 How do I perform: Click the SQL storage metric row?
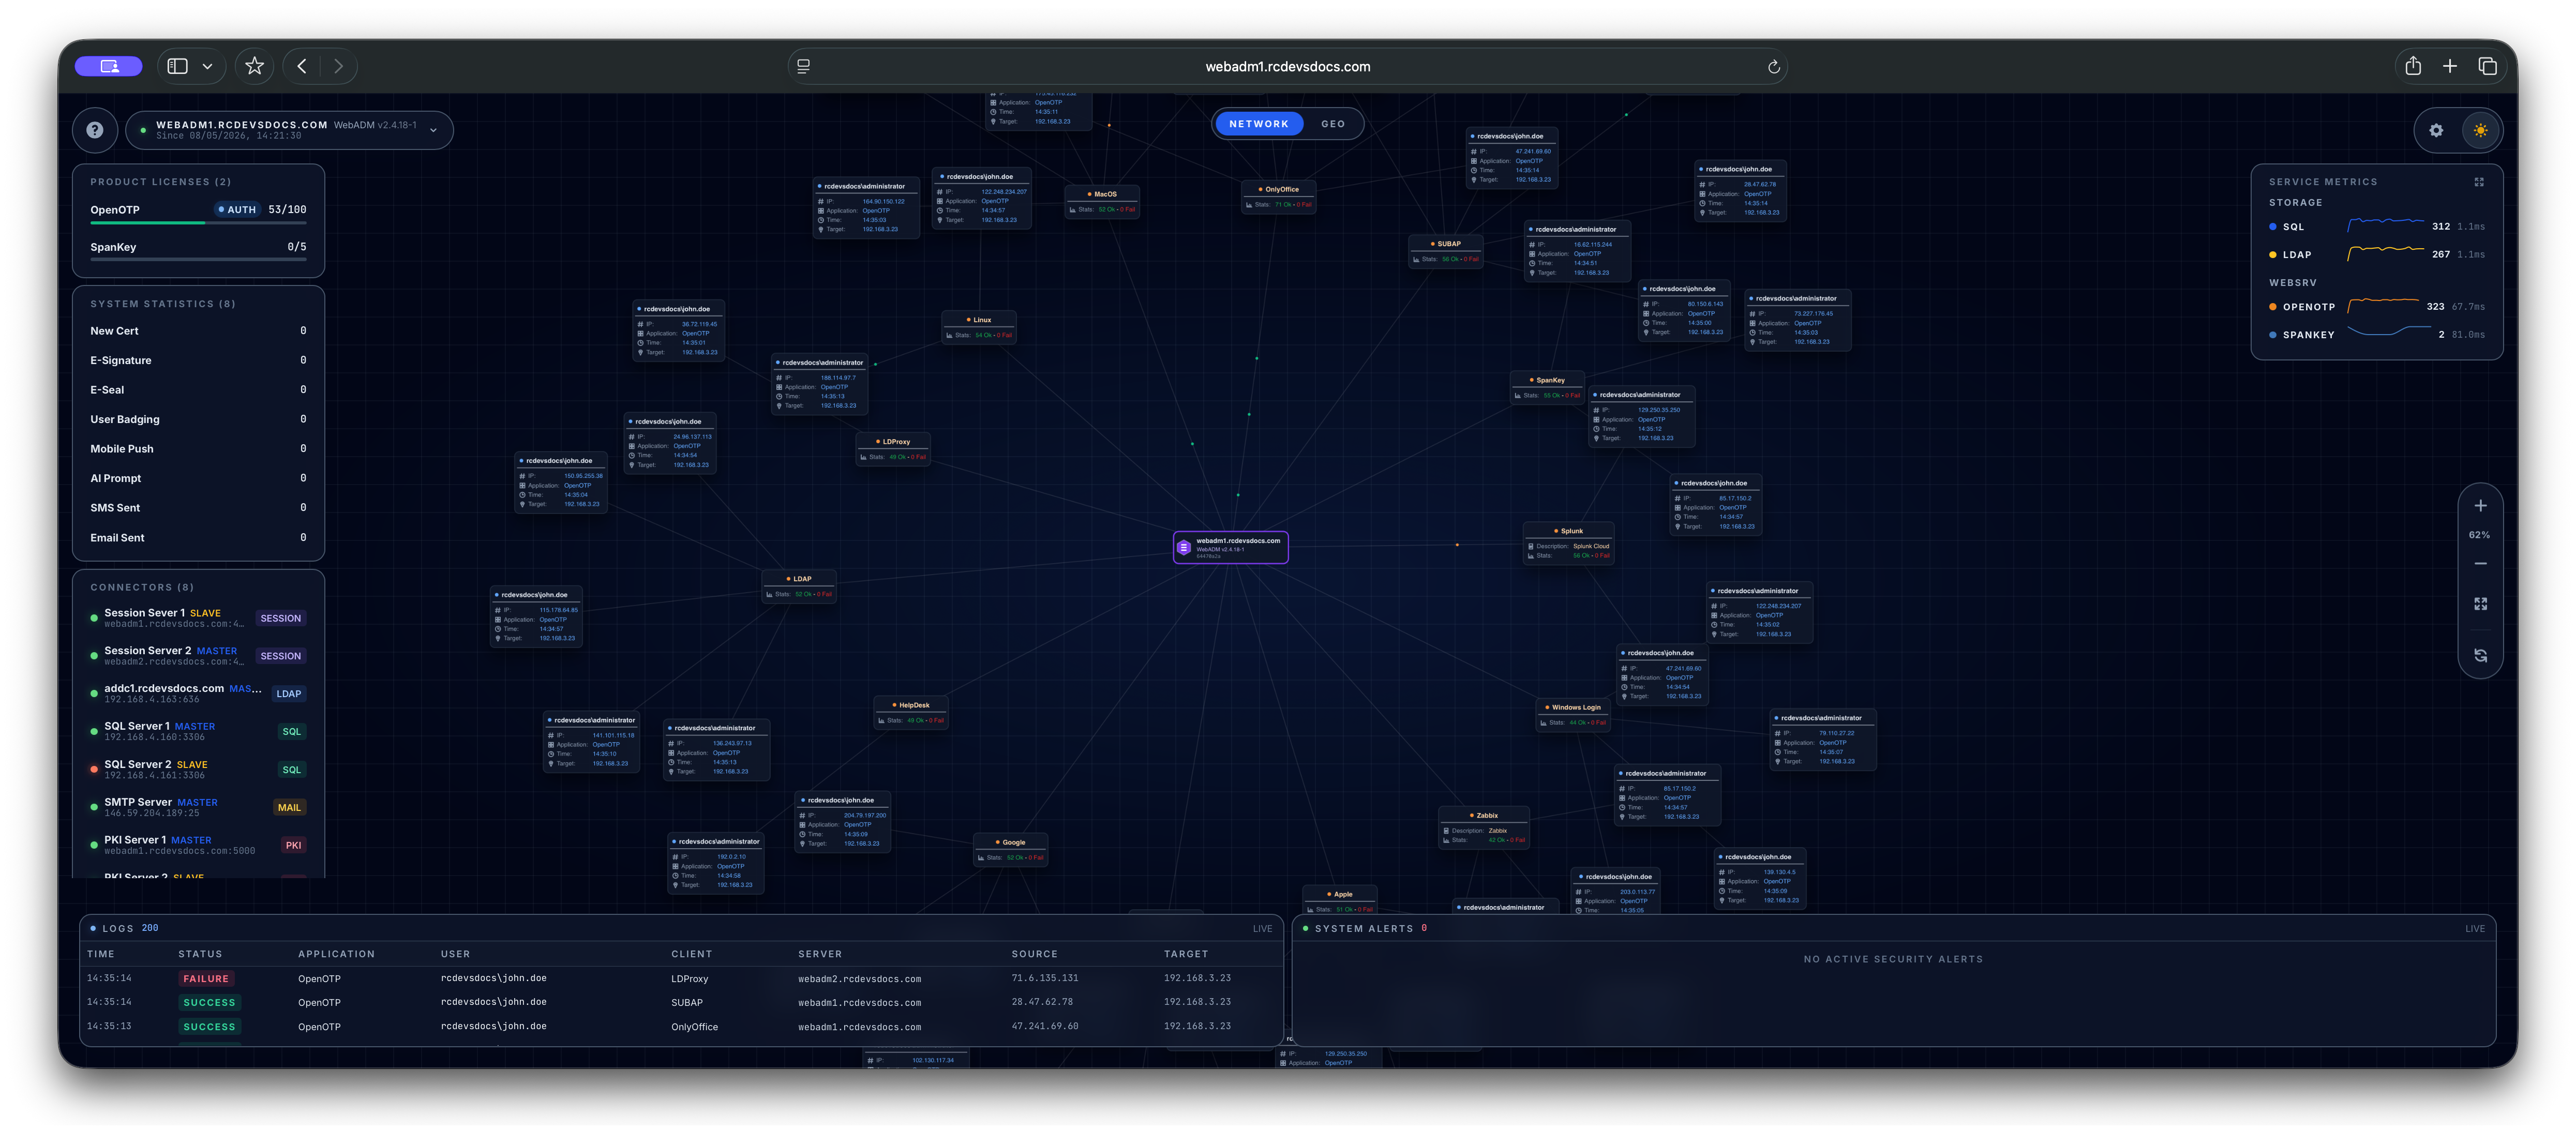2376,227
